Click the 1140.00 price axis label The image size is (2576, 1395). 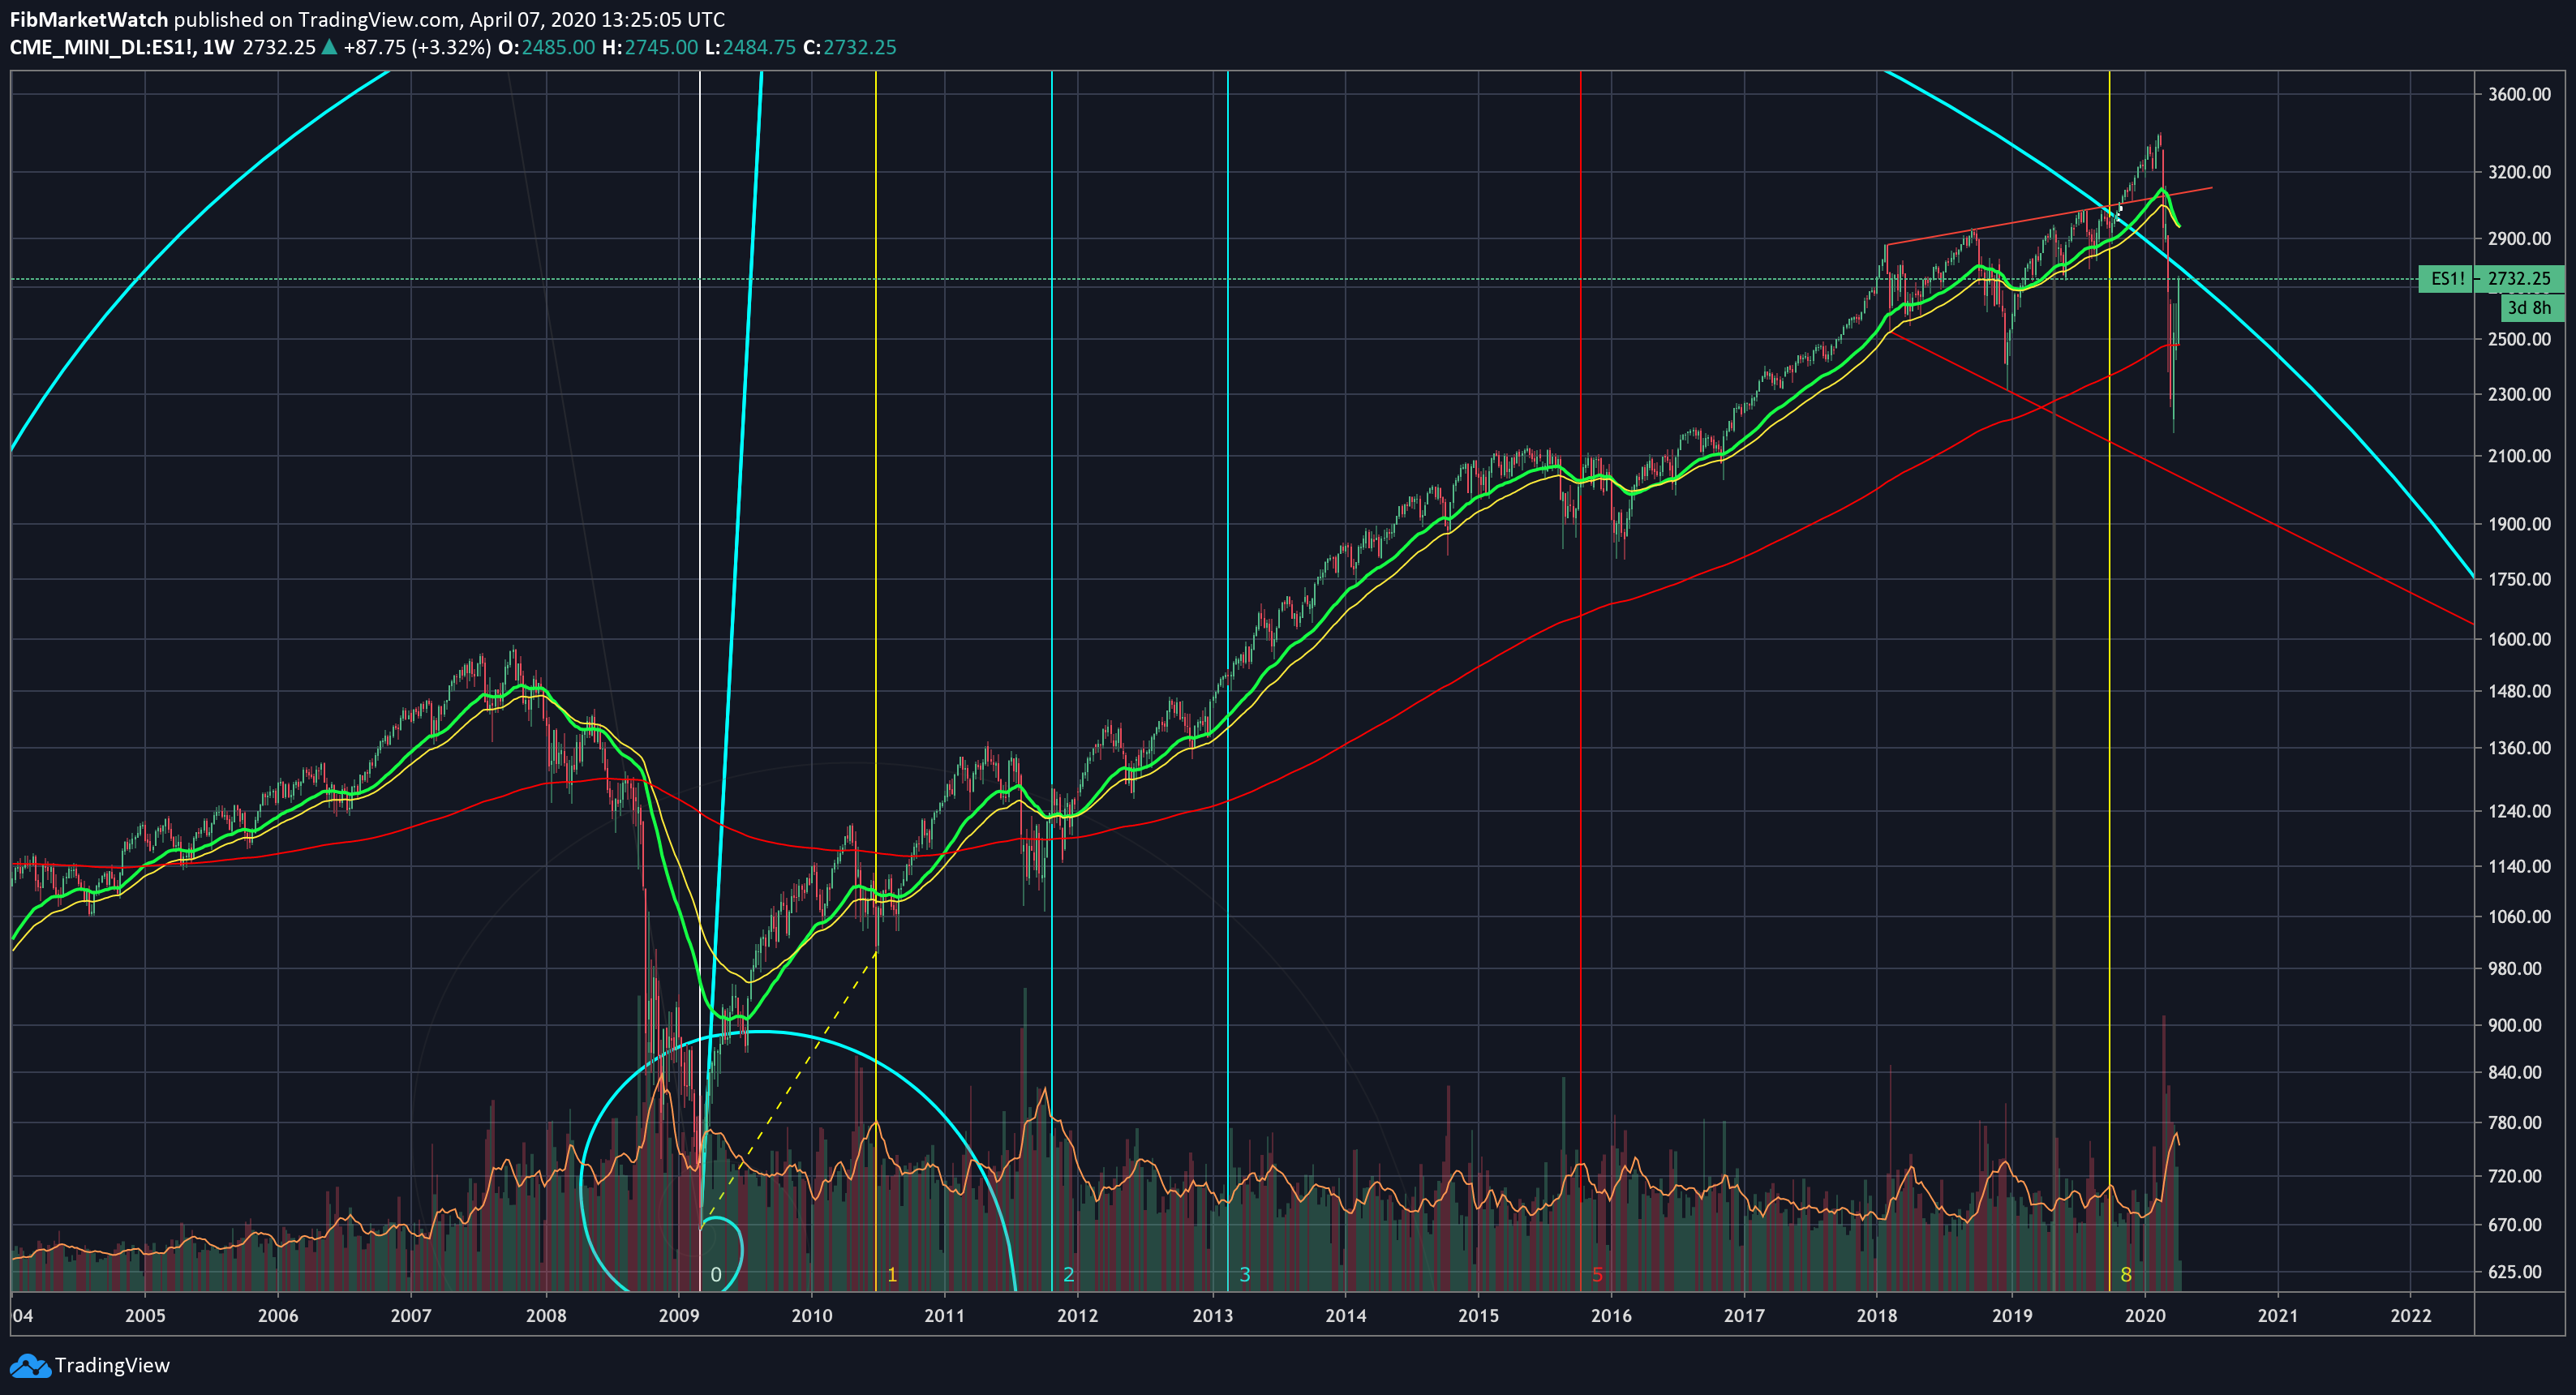pos(2520,866)
